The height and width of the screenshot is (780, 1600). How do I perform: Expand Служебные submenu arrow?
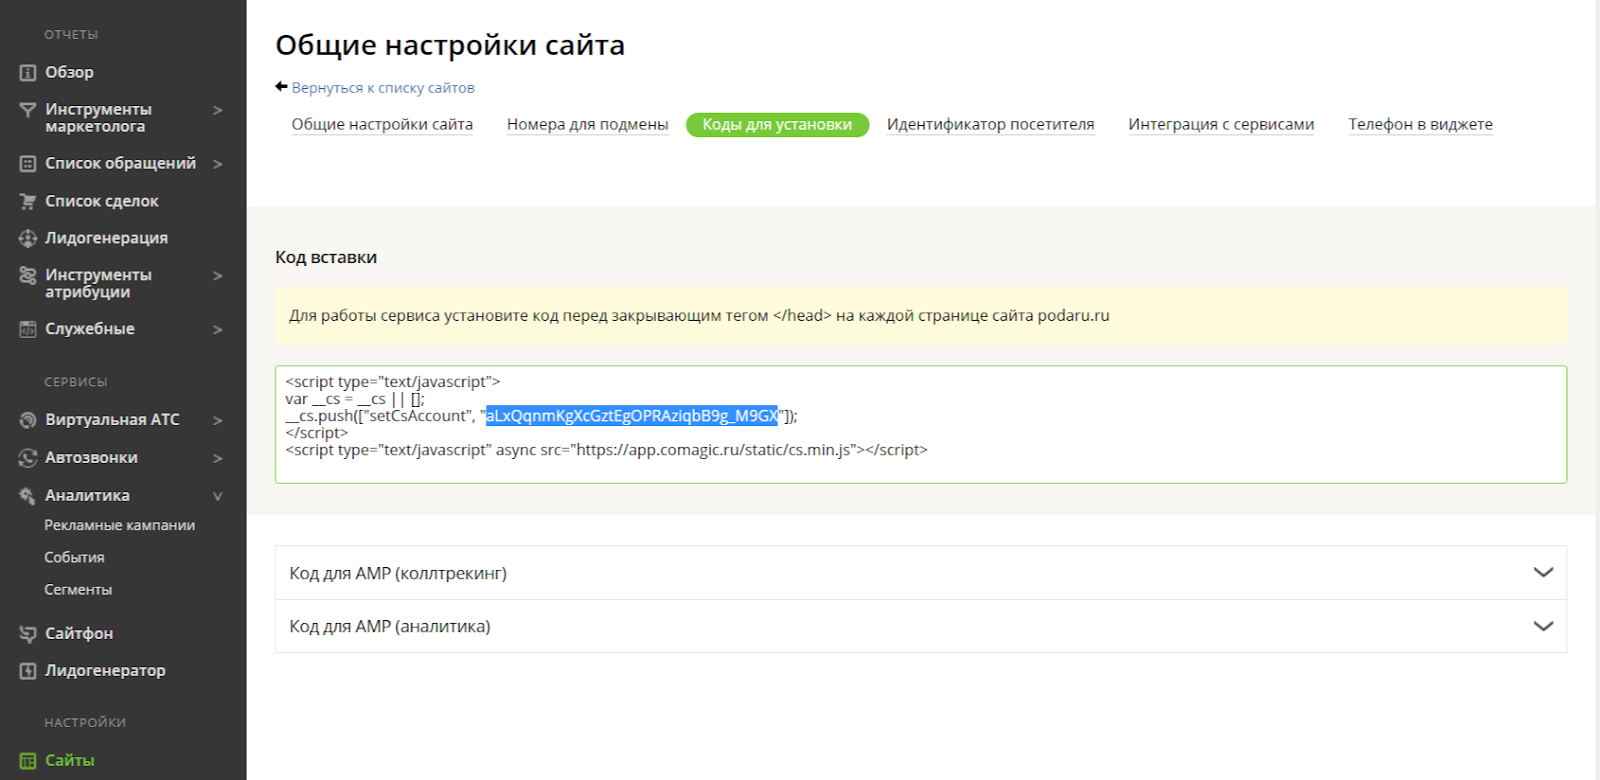pos(218,330)
